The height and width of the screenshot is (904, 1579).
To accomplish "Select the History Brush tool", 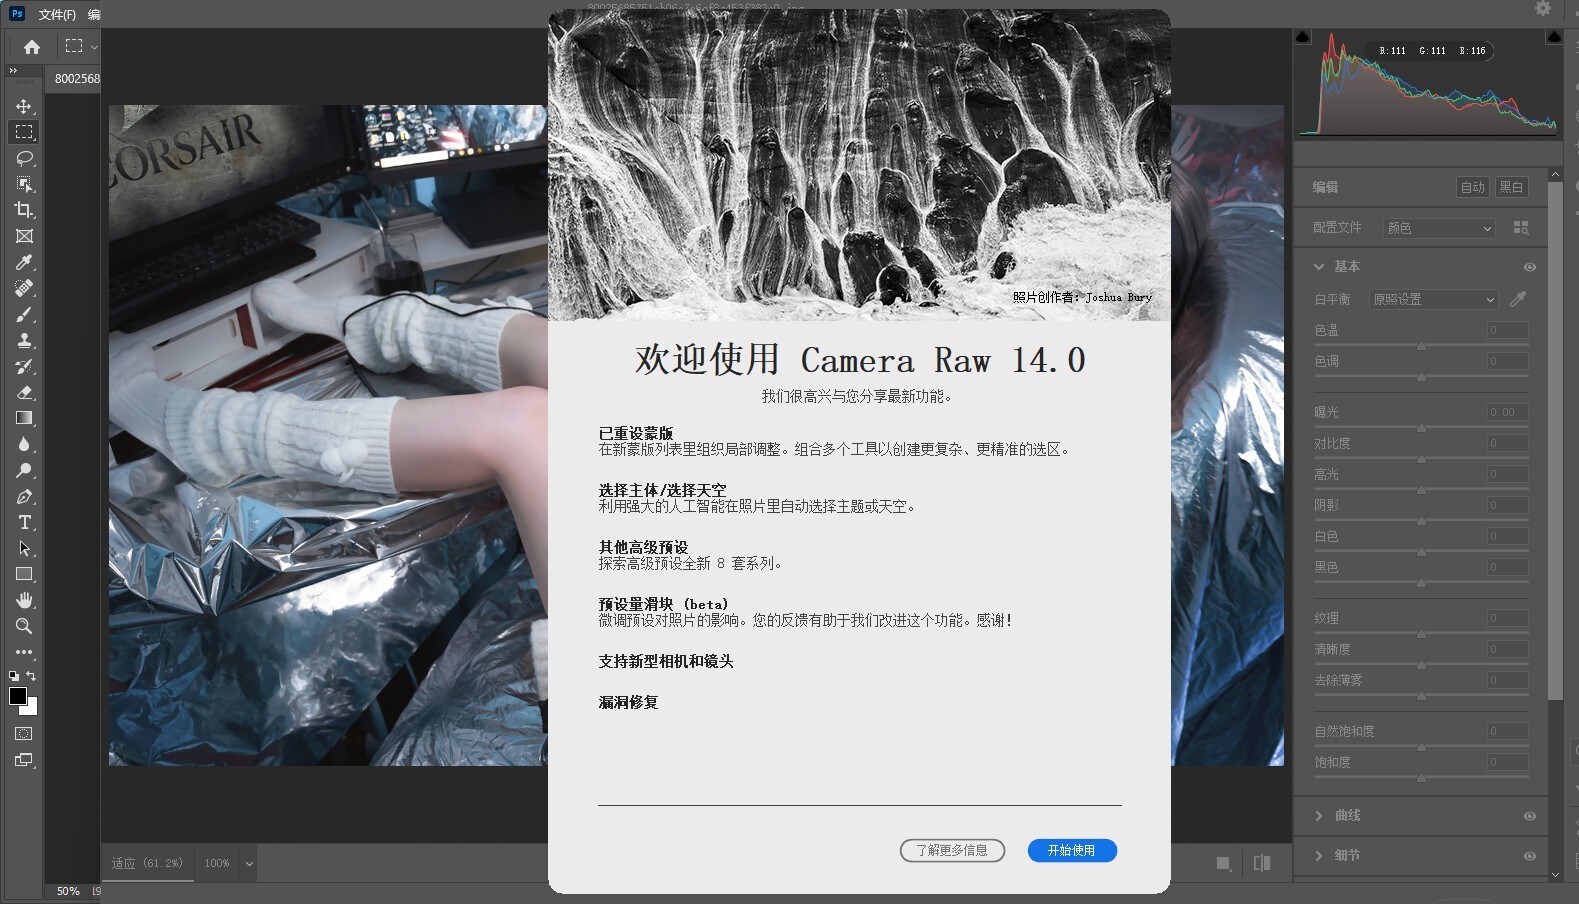I will click(x=24, y=366).
